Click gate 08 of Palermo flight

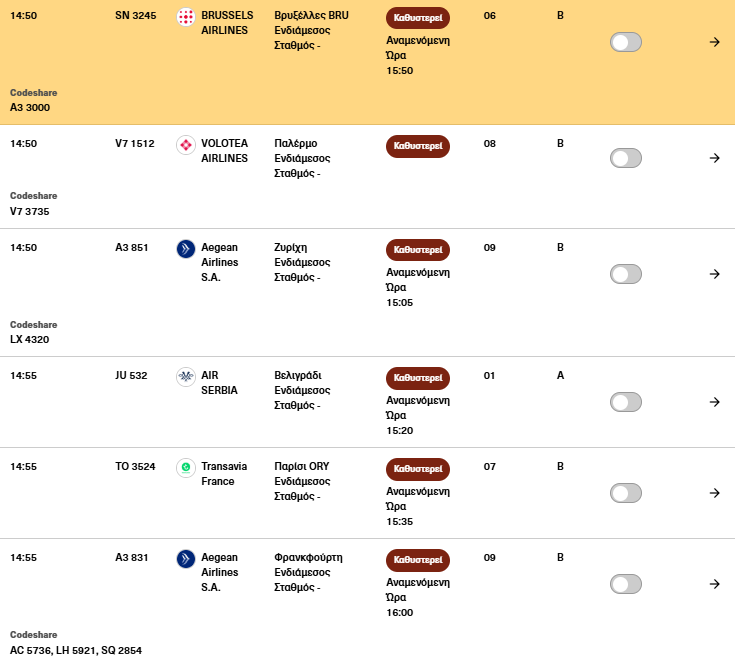coord(490,144)
